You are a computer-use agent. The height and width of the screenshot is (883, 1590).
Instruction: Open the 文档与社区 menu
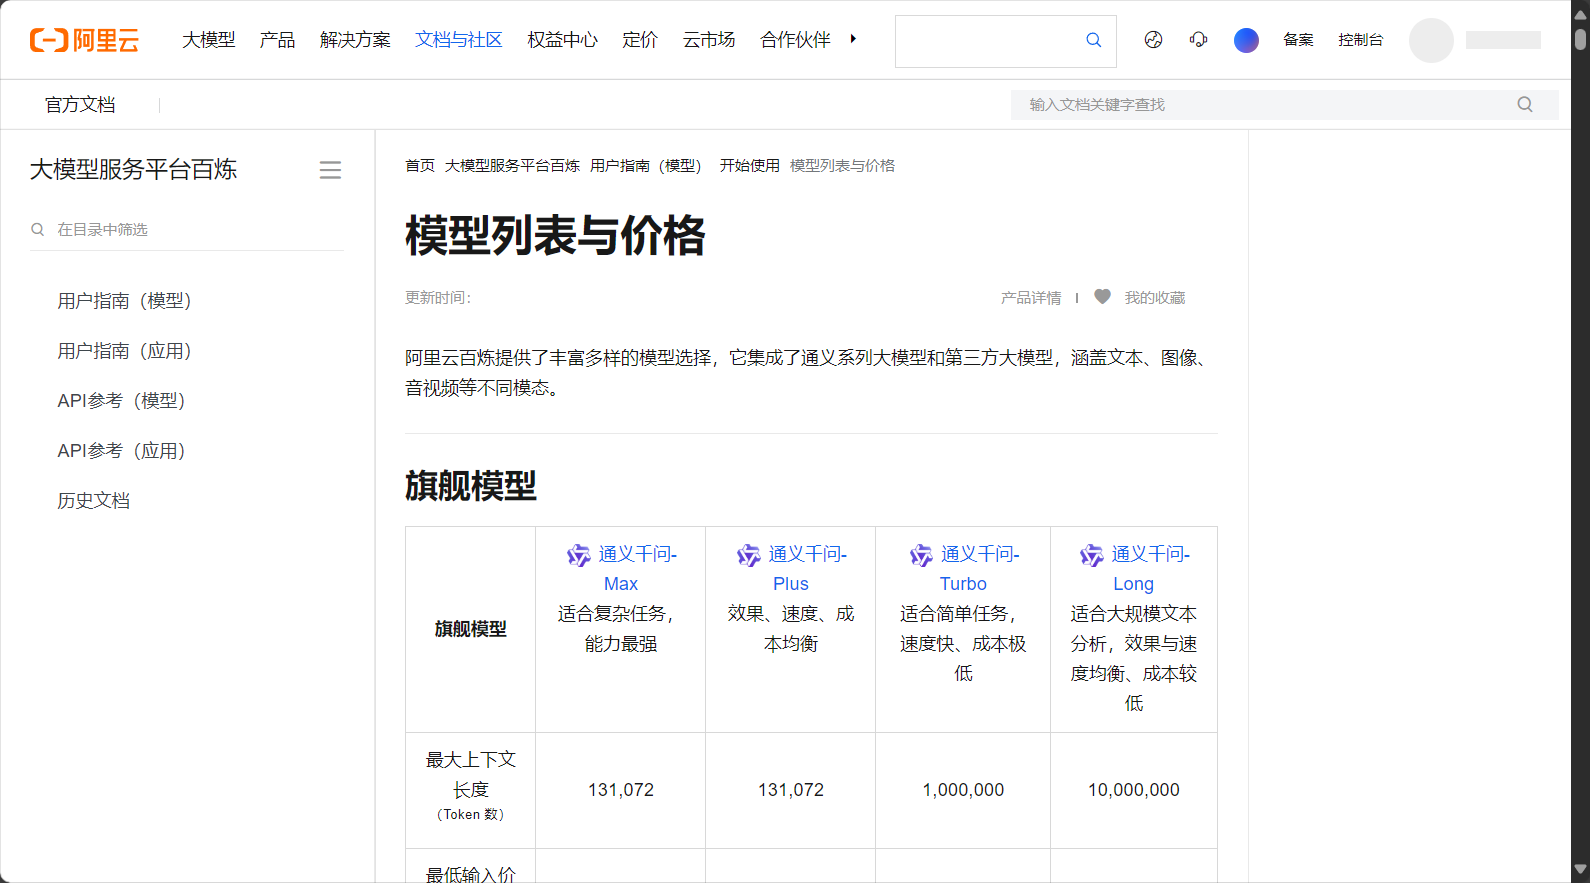459,40
